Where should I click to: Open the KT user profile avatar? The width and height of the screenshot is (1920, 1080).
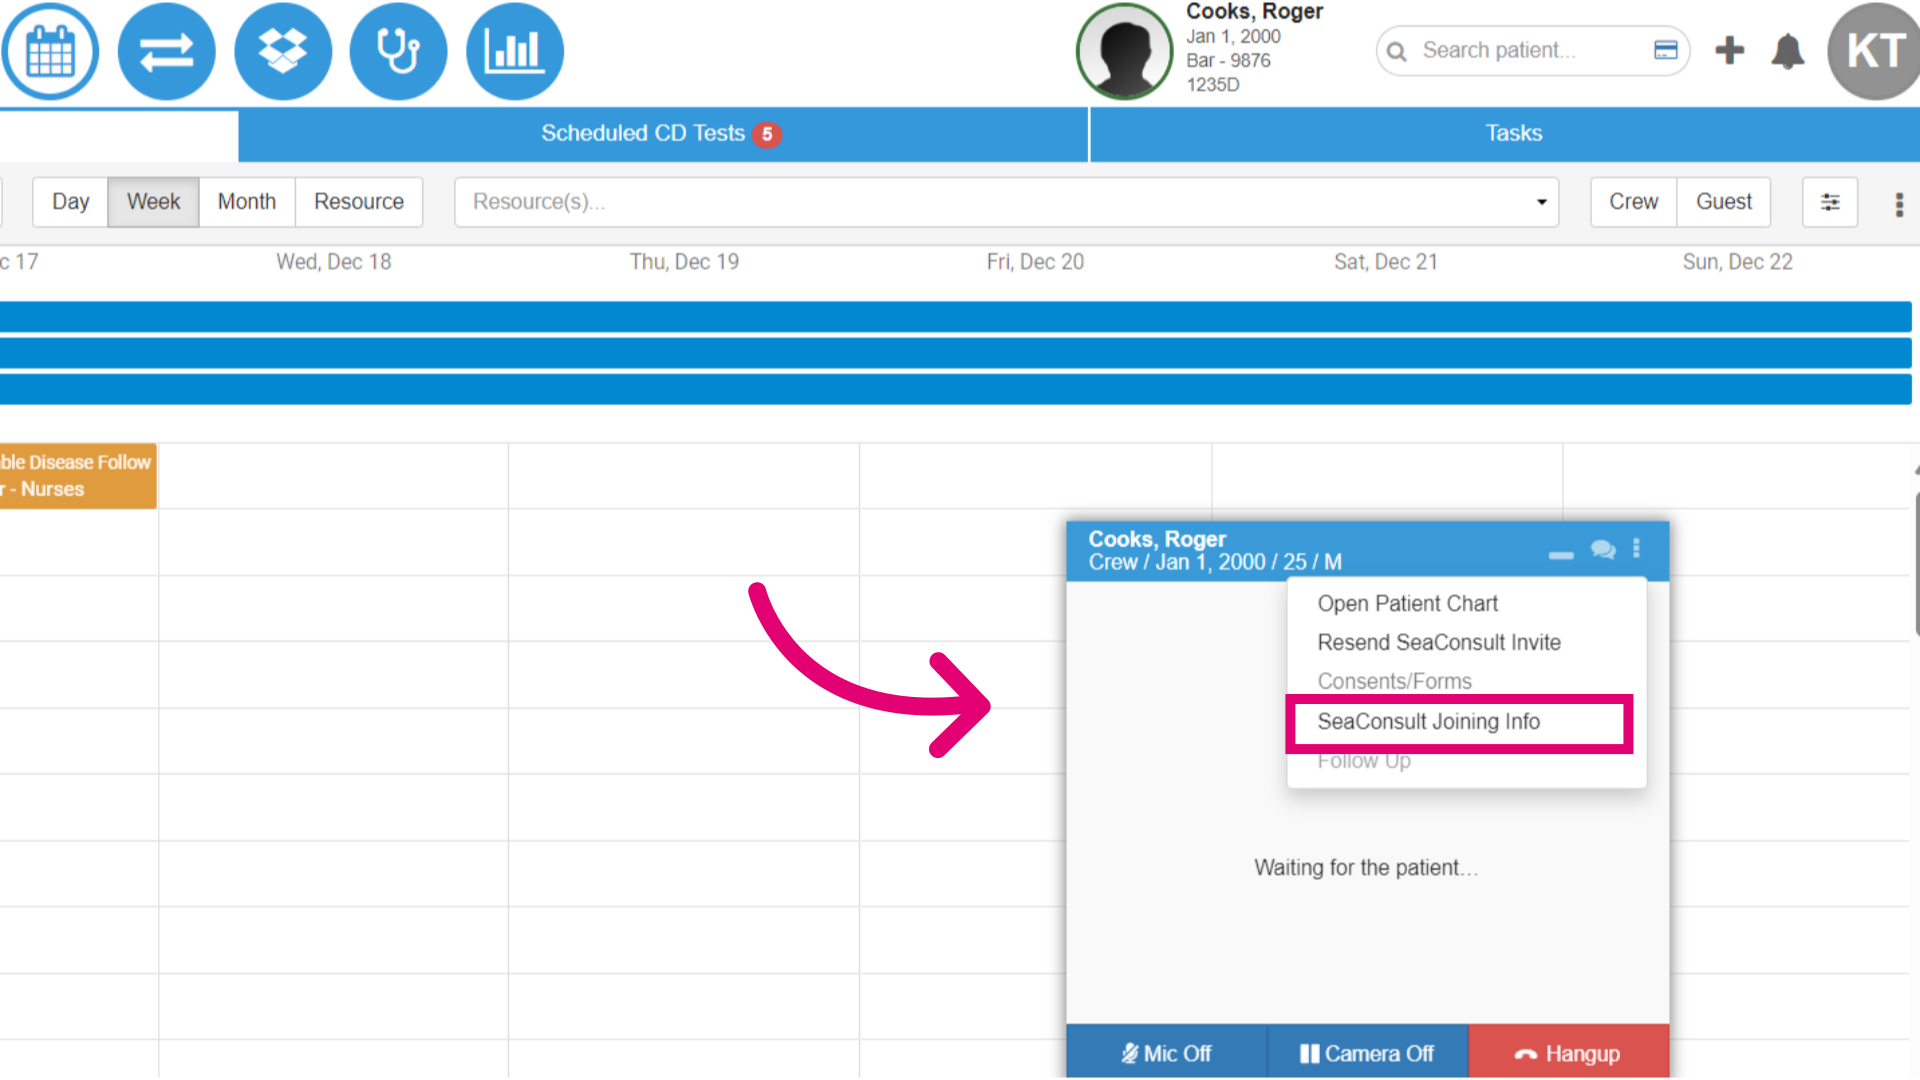[x=1873, y=51]
